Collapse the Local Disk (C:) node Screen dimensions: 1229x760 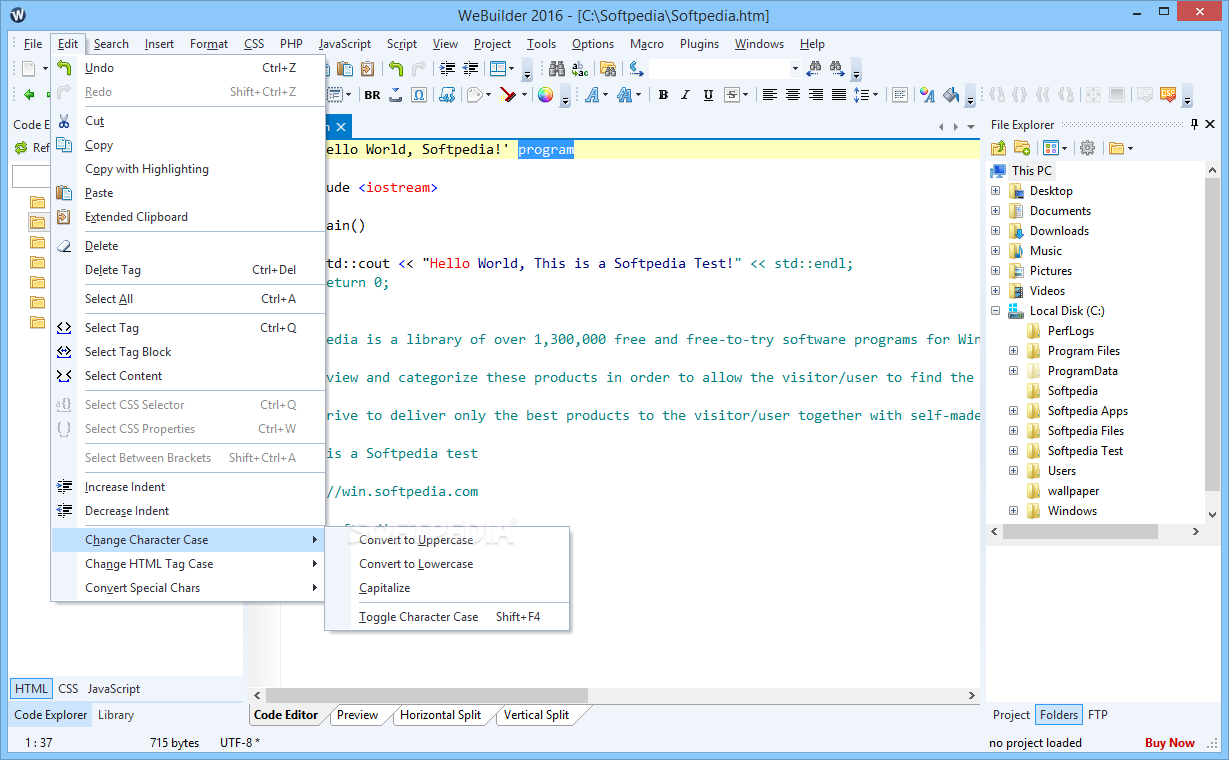click(x=995, y=311)
